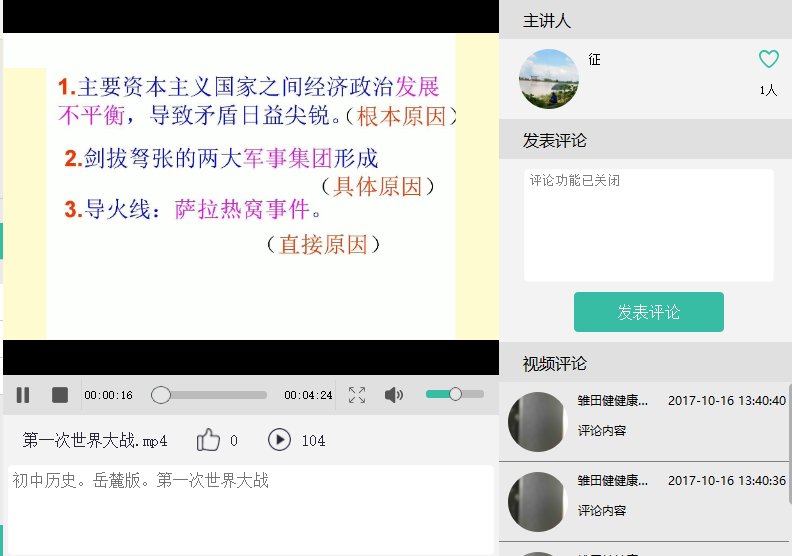The height and width of the screenshot is (556, 792).
Task: Click the play count icon beside 104
Action: coord(279,440)
